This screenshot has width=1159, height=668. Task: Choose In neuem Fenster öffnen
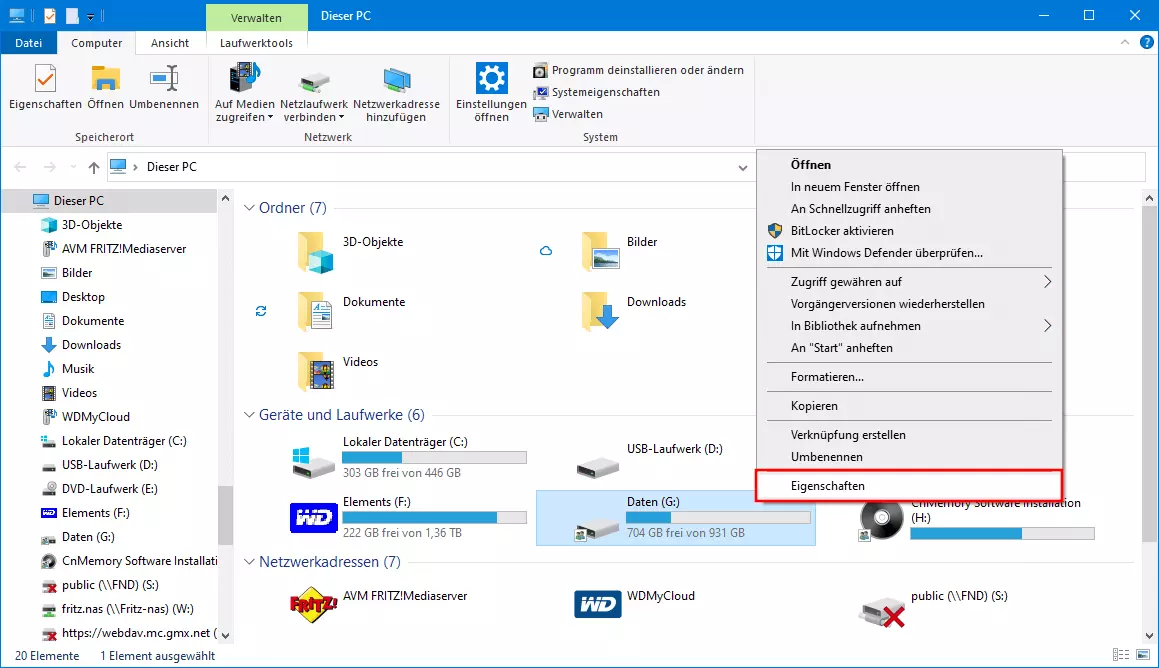pyautogui.click(x=909, y=187)
